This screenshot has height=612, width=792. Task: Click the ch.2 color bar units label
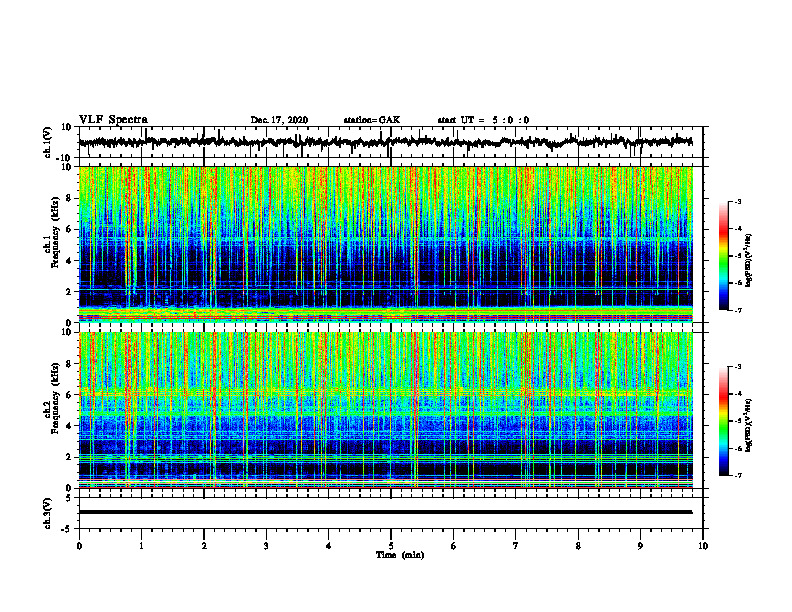tap(749, 425)
